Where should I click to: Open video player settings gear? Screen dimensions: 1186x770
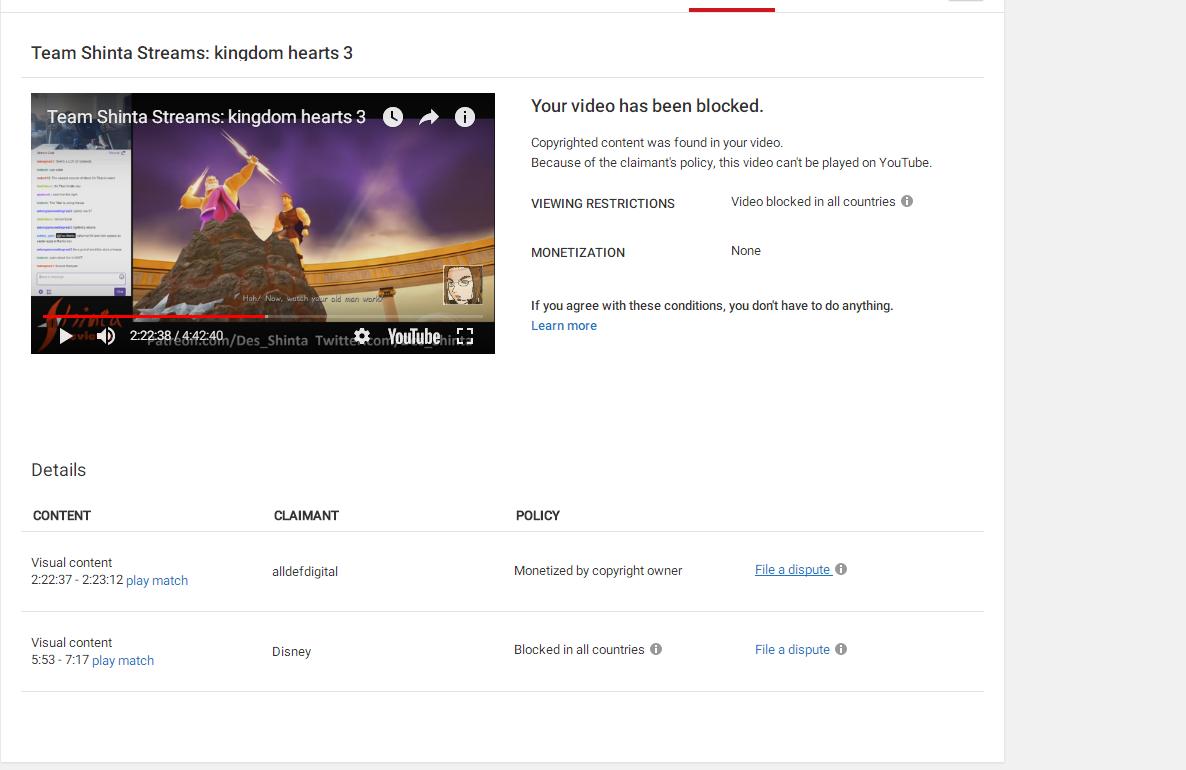362,336
